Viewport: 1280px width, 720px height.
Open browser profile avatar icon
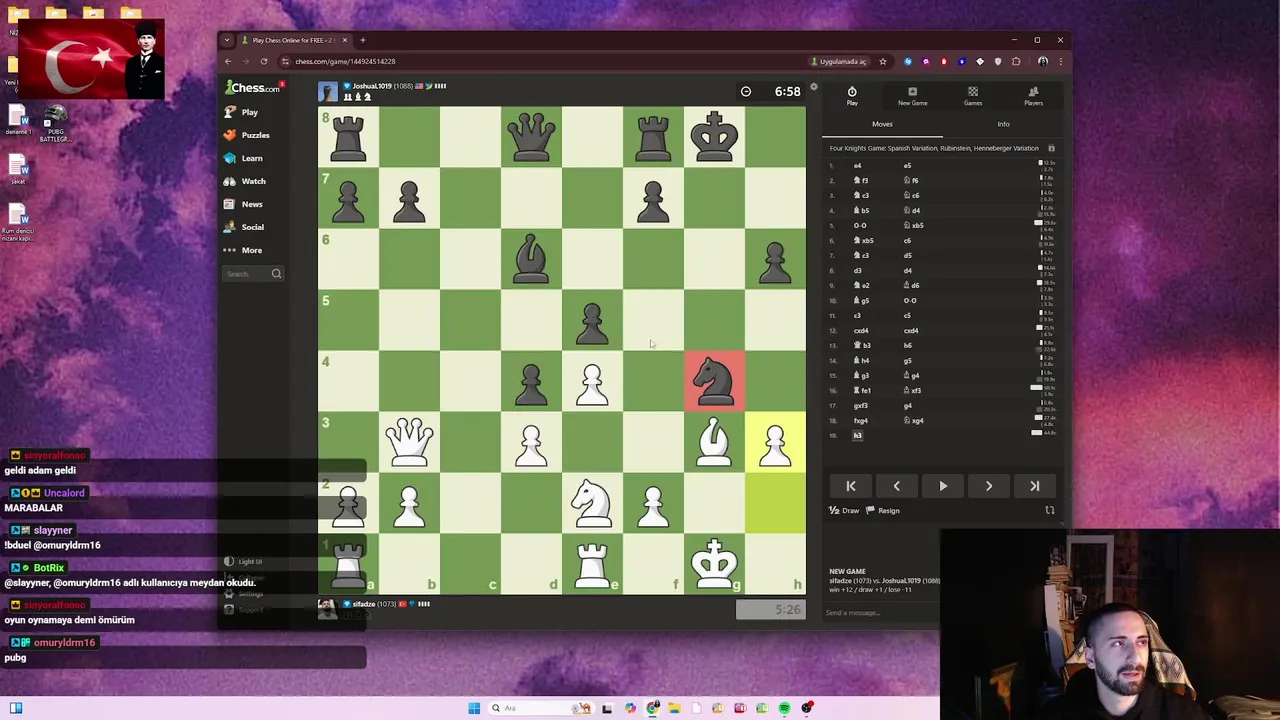tap(1043, 61)
